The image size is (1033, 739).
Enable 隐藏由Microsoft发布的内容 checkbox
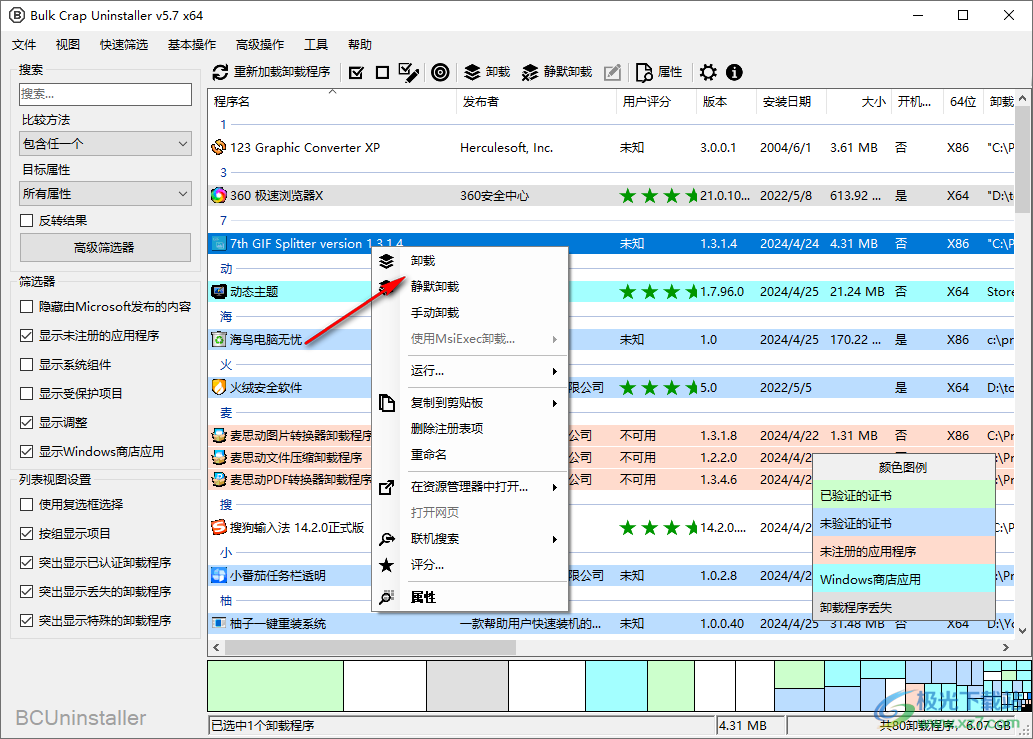(26, 306)
